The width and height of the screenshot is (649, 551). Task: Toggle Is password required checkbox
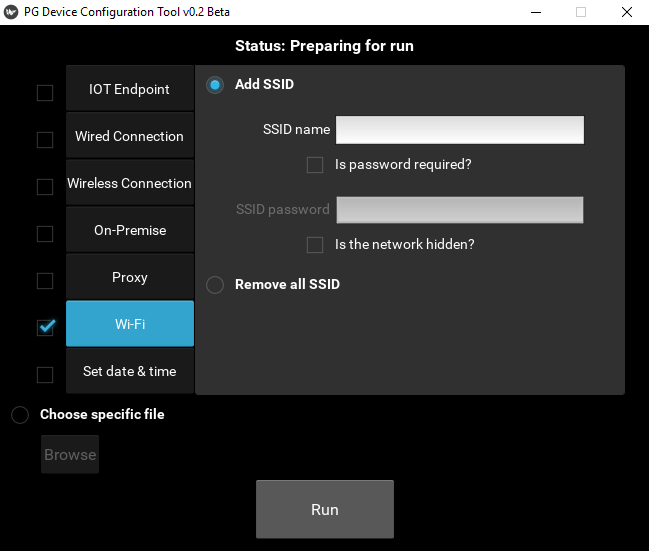[315, 165]
